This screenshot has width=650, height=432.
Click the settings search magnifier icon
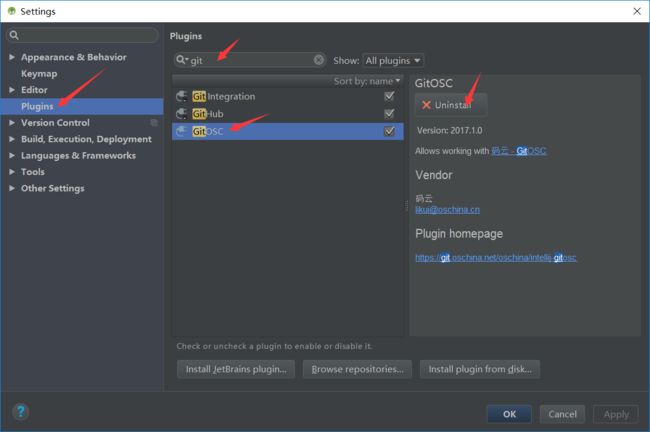14,35
